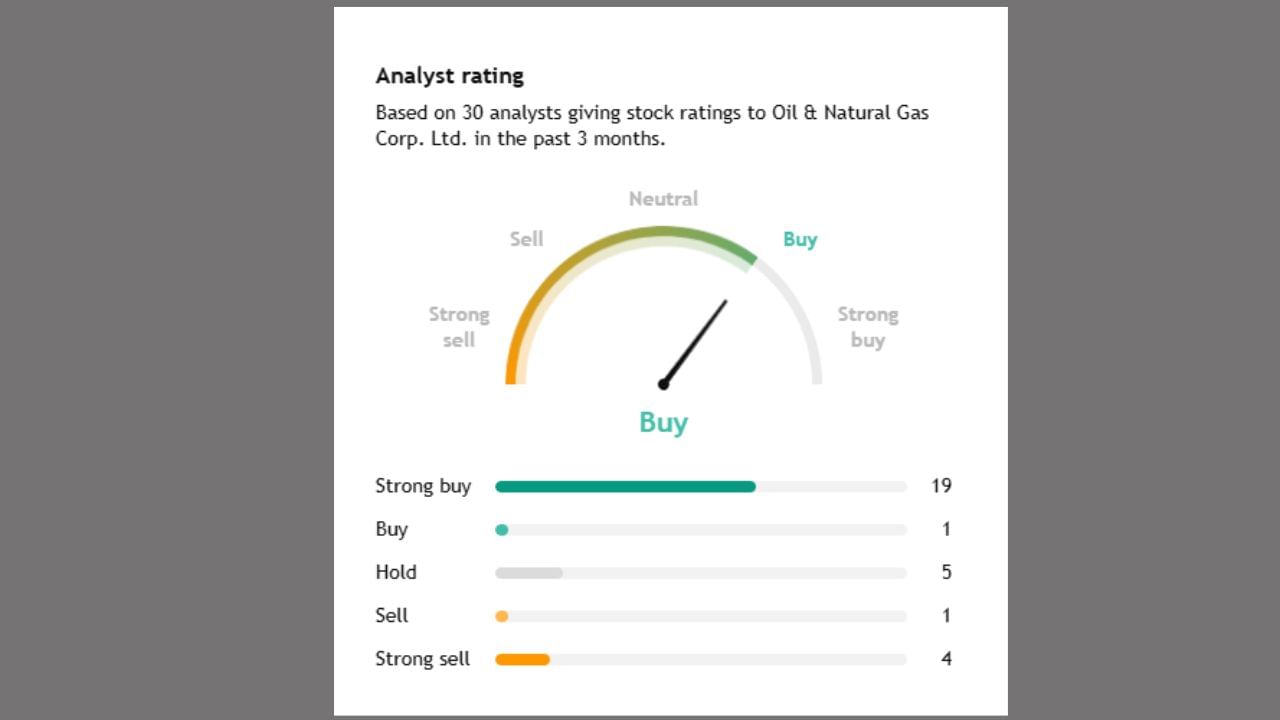Click the green Strong buy progress bar
Screen dimensions: 1280x720
[625, 487]
